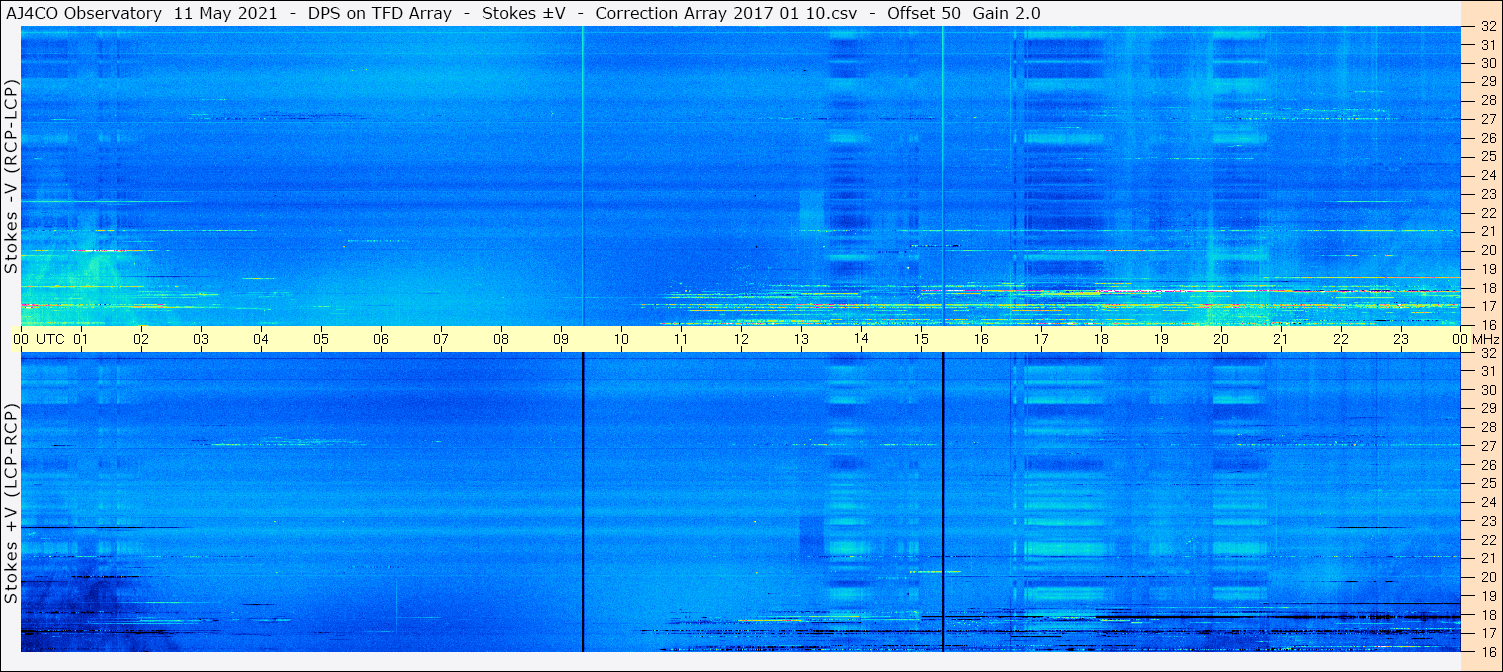
Task: Select the 12 hour tick label
Action: click(741, 339)
